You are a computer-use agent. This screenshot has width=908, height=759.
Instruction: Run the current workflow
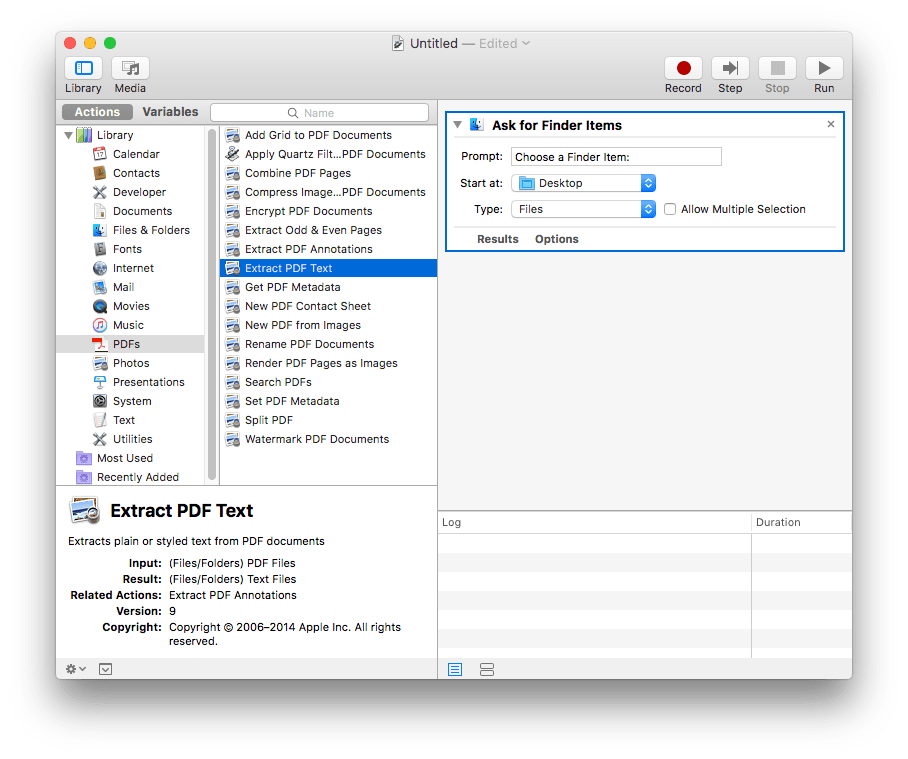[823, 70]
